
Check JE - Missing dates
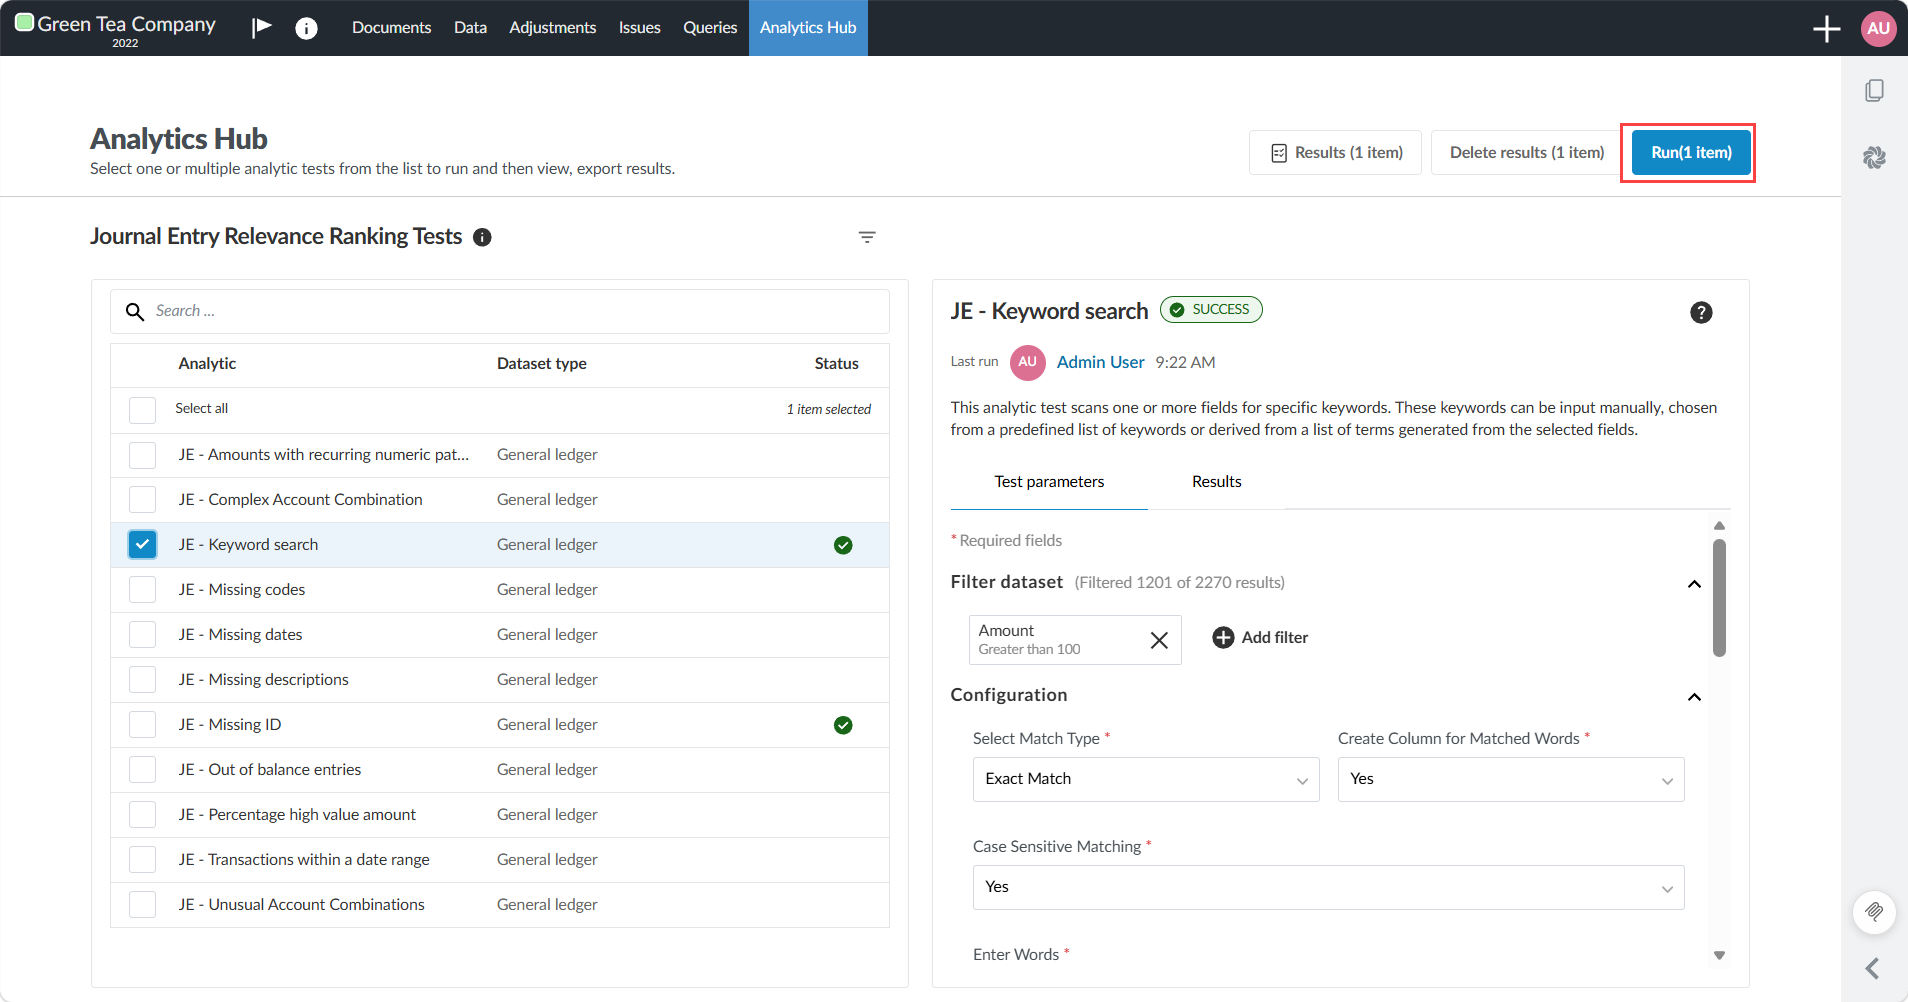142,635
